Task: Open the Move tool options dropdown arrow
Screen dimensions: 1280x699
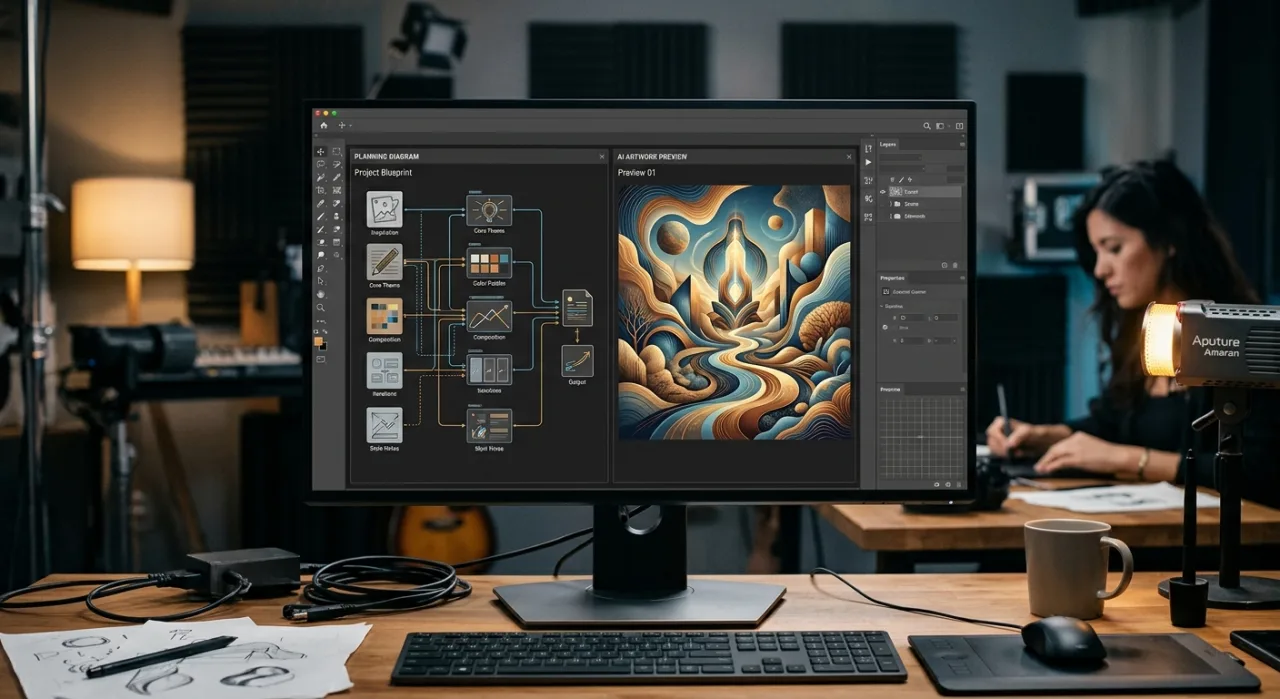Action: 350,125
